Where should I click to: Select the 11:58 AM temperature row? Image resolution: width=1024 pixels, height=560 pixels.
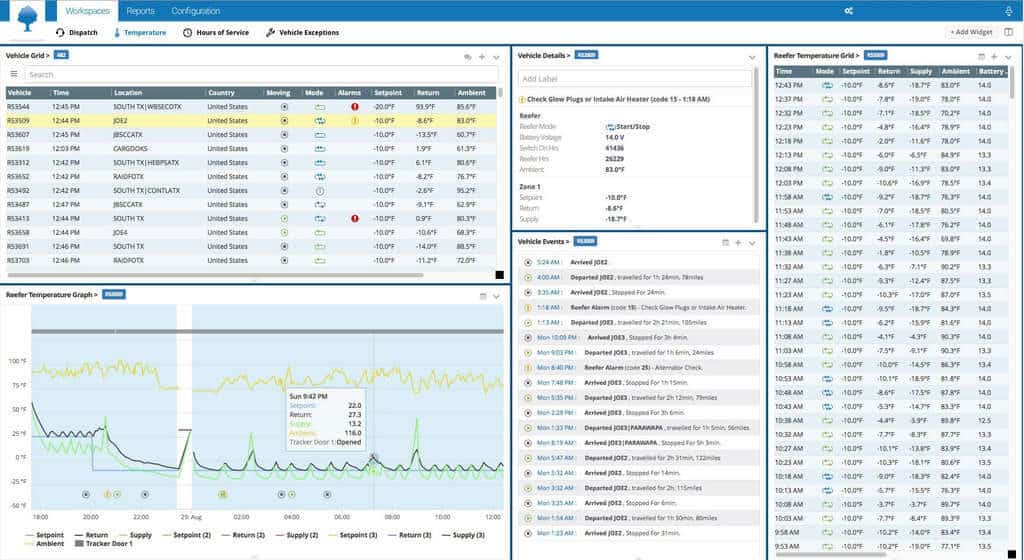click(891, 196)
